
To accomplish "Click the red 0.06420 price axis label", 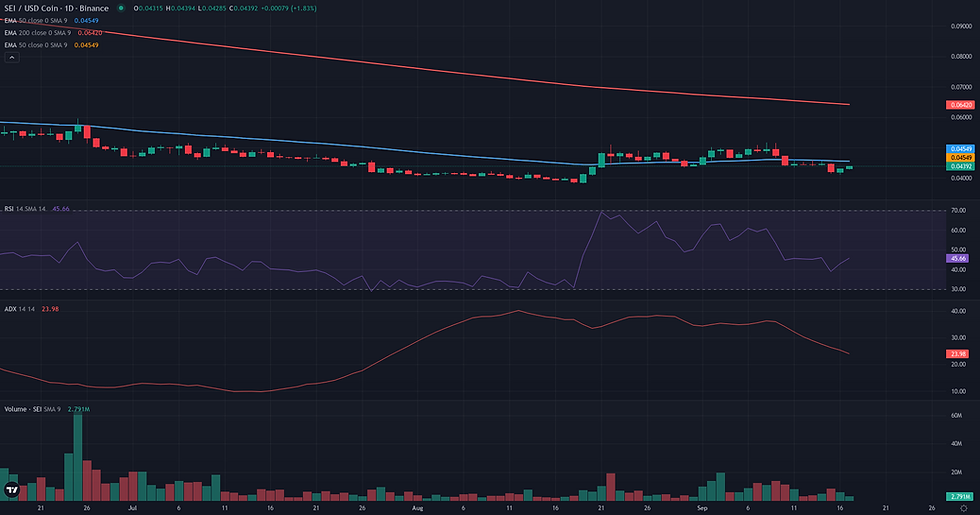I will (x=961, y=105).
